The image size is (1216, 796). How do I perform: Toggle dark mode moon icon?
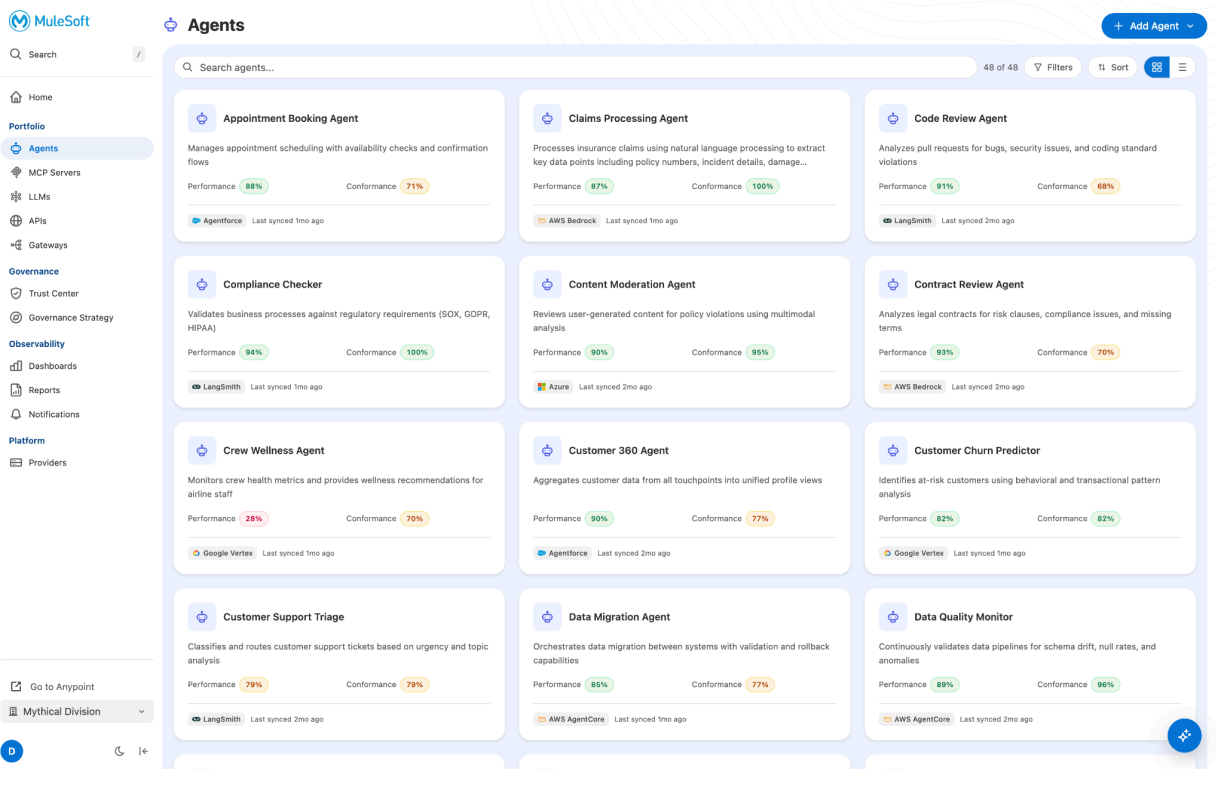pos(119,751)
